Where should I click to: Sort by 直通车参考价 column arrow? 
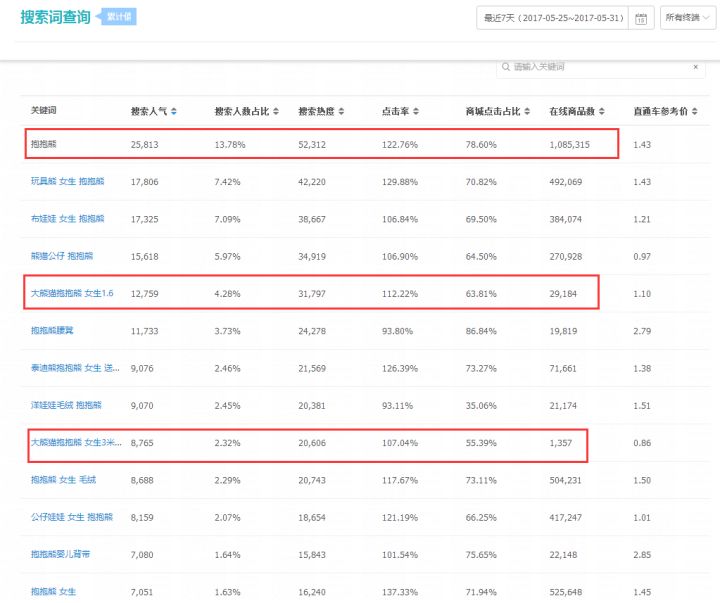click(x=695, y=110)
